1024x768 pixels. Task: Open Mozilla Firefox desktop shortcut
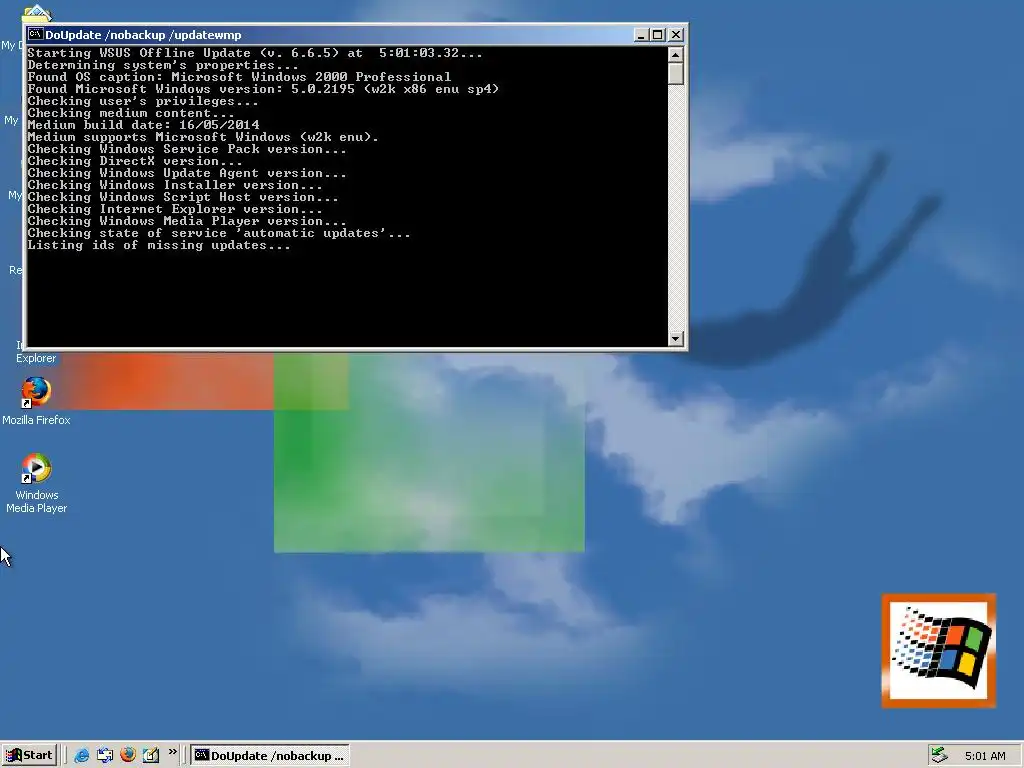36,401
